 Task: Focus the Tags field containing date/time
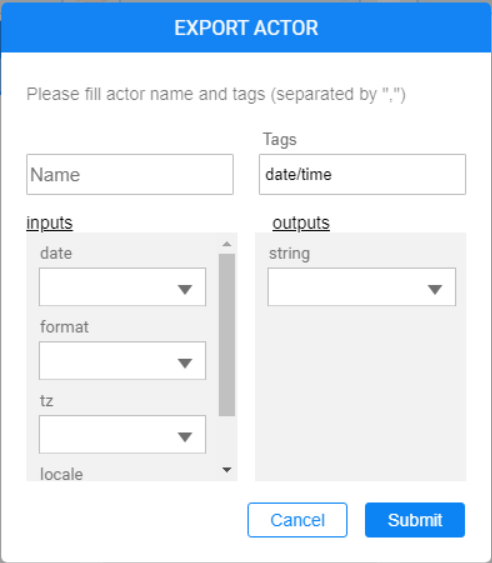pyautogui.click(x=362, y=175)
